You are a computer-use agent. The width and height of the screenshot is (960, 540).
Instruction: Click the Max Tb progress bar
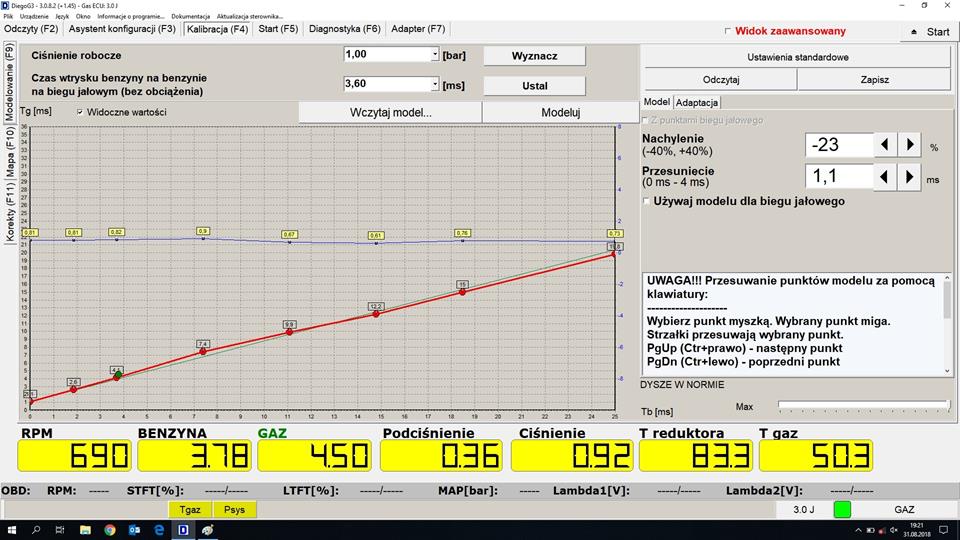click(863, 405)
